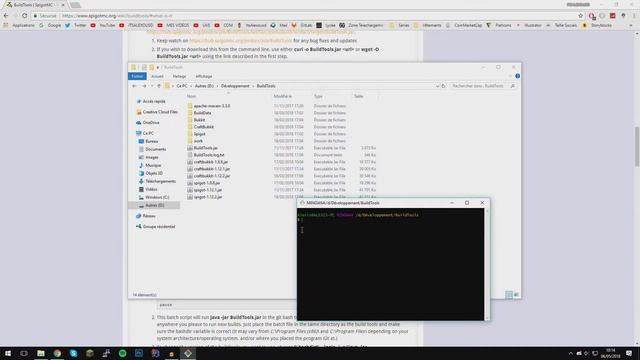Image resolution: width=640 pixels, height=360 pixels.
Task: Open the Twitter bookmark
Action: [x=76, y=25]
